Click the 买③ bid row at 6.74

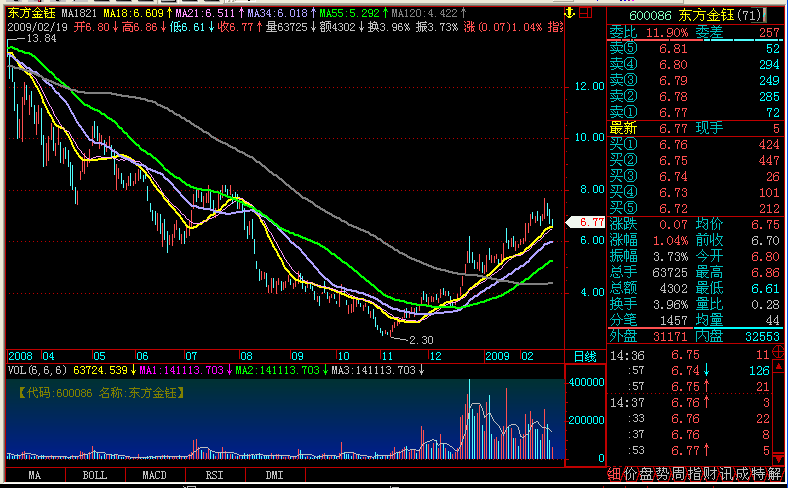coord(695,177)
